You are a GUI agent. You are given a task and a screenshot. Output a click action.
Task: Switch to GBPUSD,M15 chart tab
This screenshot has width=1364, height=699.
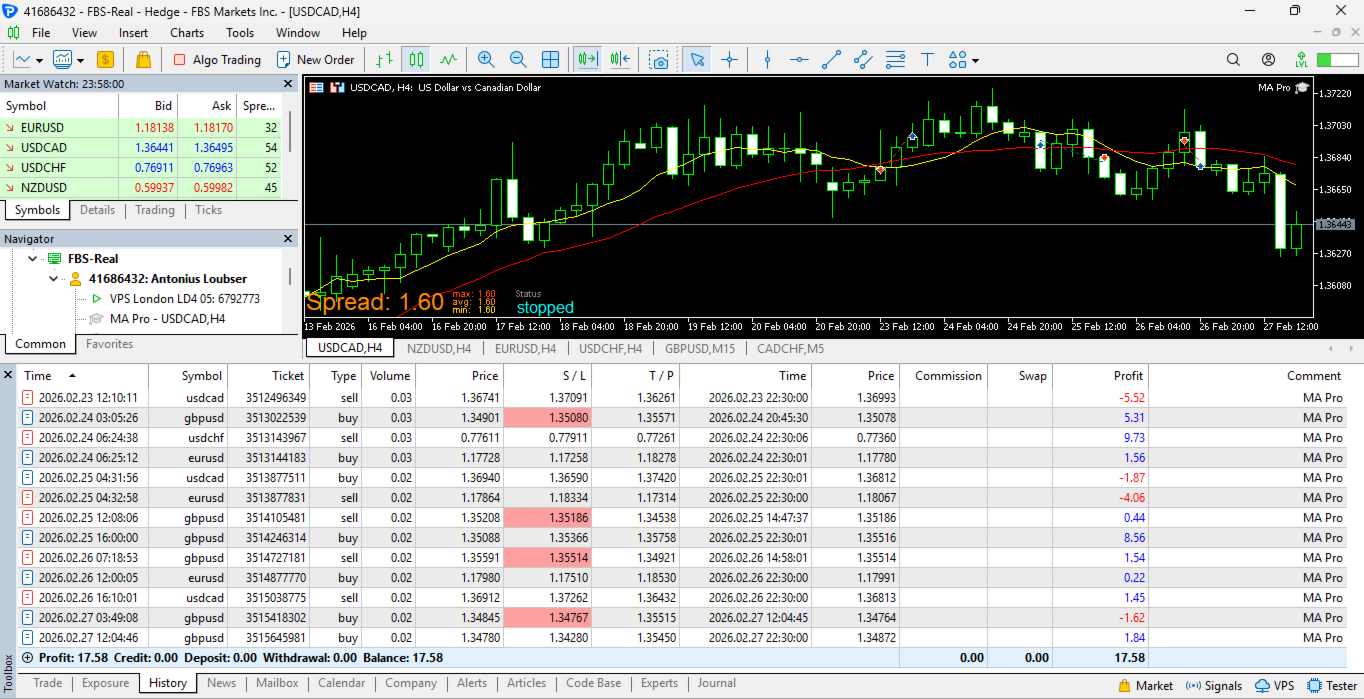click(x=700, y=348)
